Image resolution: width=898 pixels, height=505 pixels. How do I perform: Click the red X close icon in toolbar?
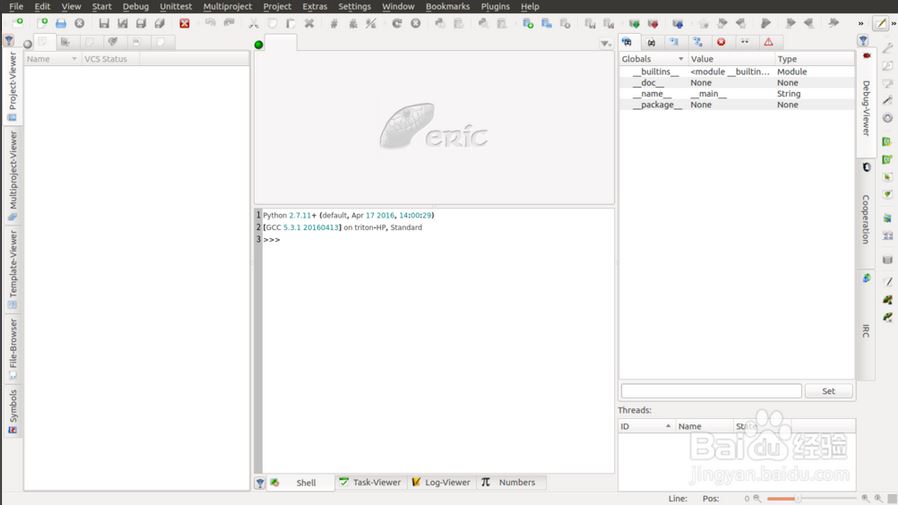coord(184,23)
